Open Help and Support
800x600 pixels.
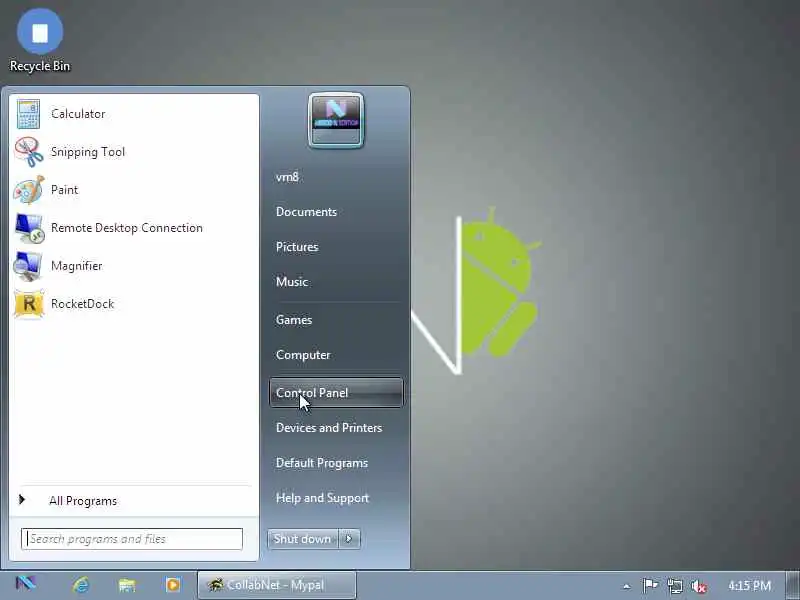[322, 498]
